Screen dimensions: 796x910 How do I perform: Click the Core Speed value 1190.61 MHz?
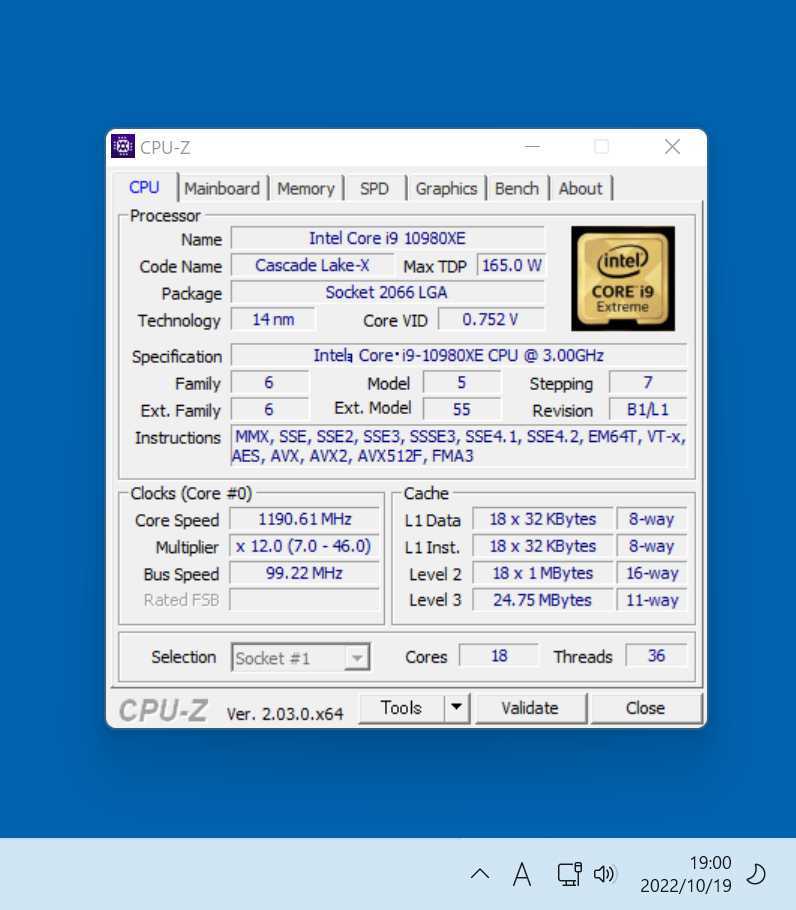(305, 519)
